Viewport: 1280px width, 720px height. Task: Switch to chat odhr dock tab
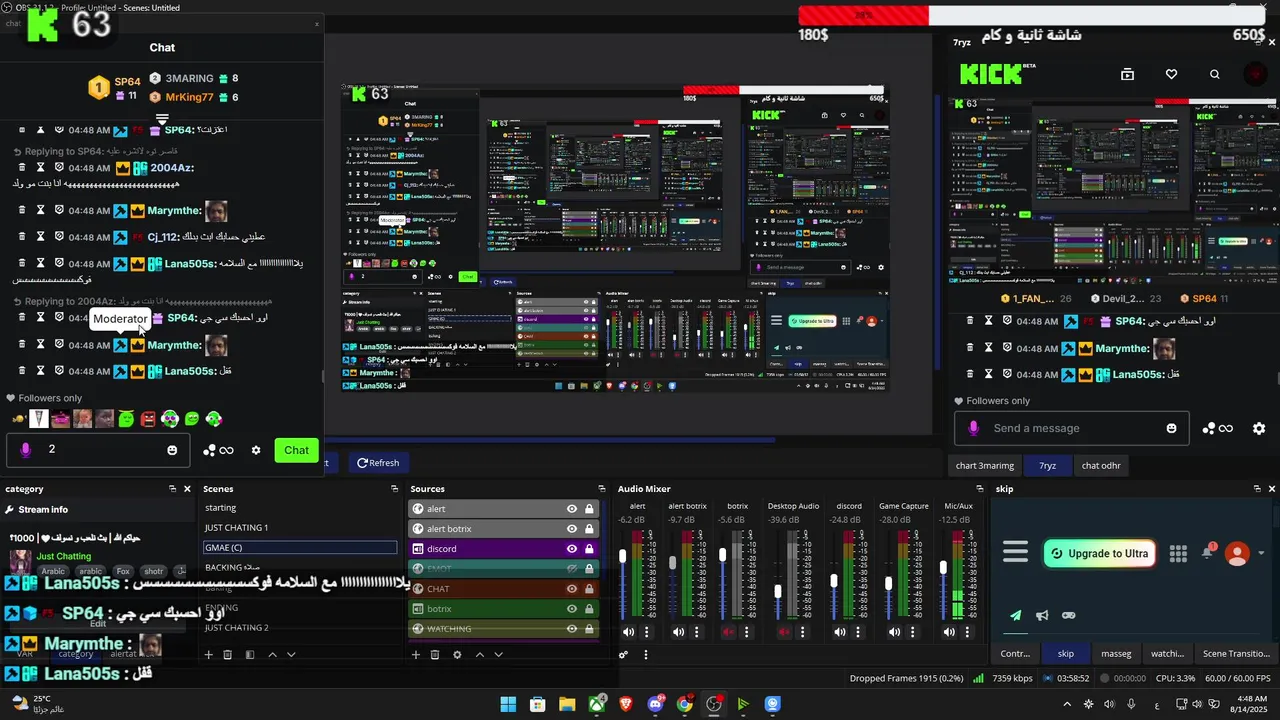[x=1101, y=465]
